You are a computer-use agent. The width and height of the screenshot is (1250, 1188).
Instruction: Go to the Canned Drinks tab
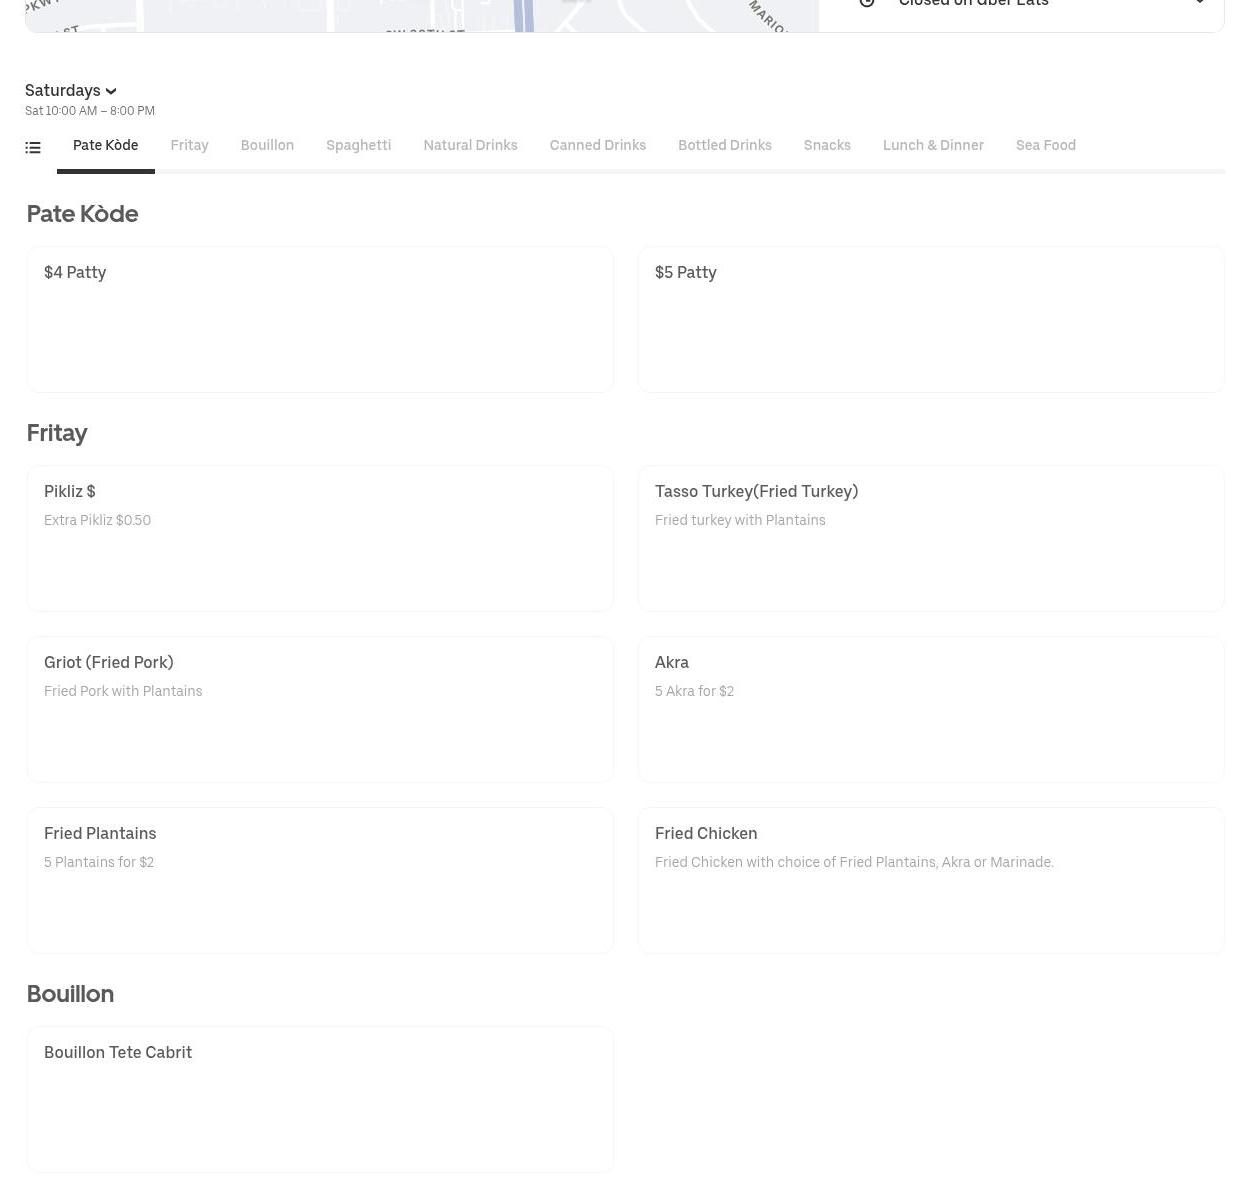pos(598,145)
